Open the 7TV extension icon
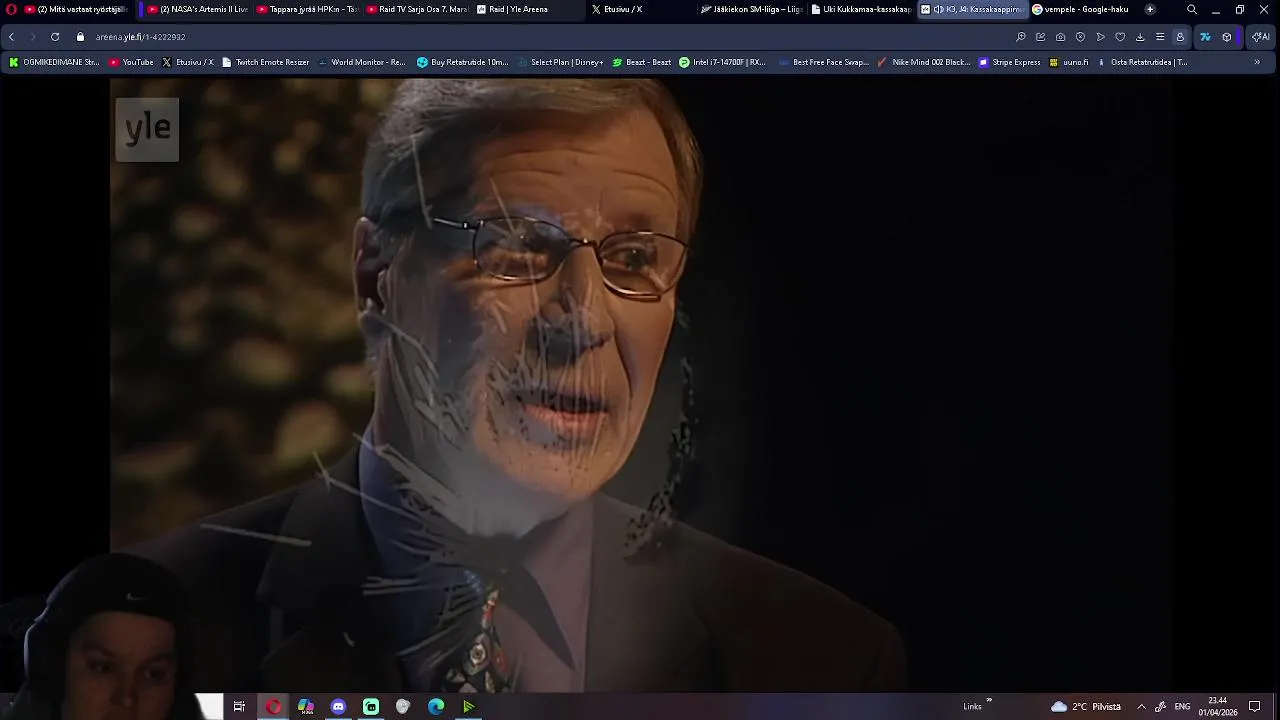Viewport: 1280px width, 720px height. pos(1205,37)
